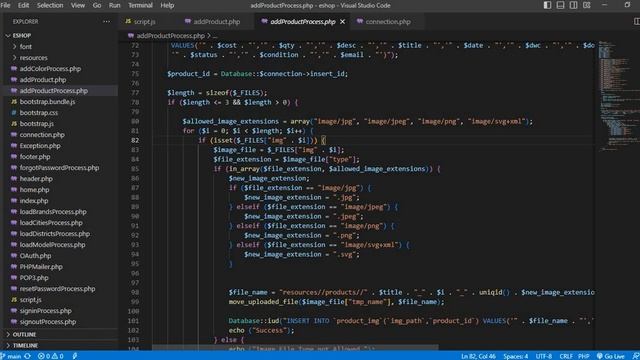Viewport: 640px width, 360px height.
Task: Open signoutProcess.php file
Action: 48,322
